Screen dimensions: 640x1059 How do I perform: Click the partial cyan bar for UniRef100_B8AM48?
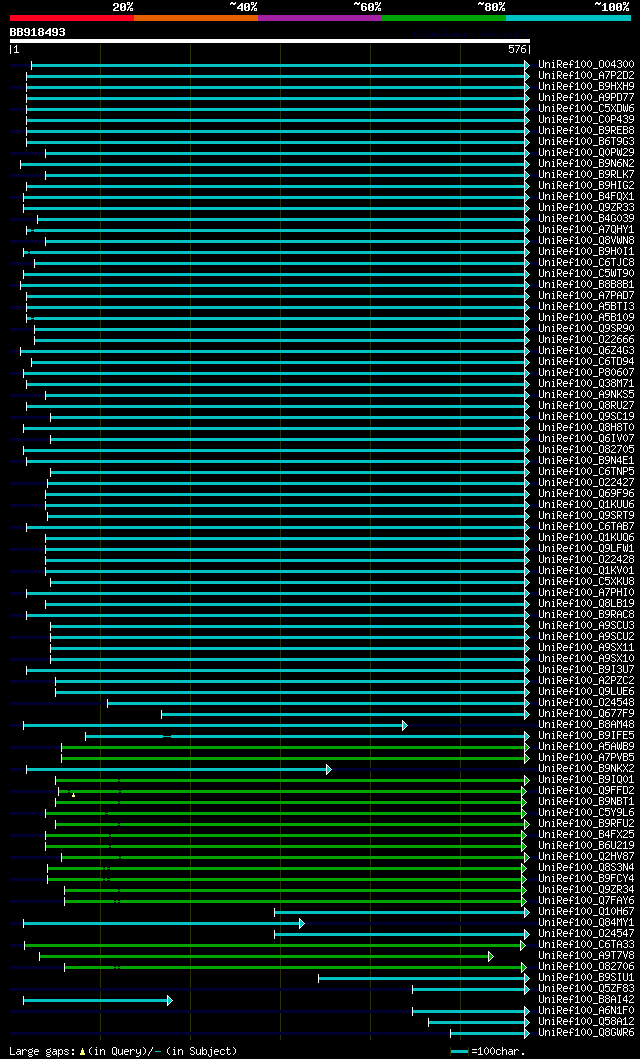coord(215,725)
